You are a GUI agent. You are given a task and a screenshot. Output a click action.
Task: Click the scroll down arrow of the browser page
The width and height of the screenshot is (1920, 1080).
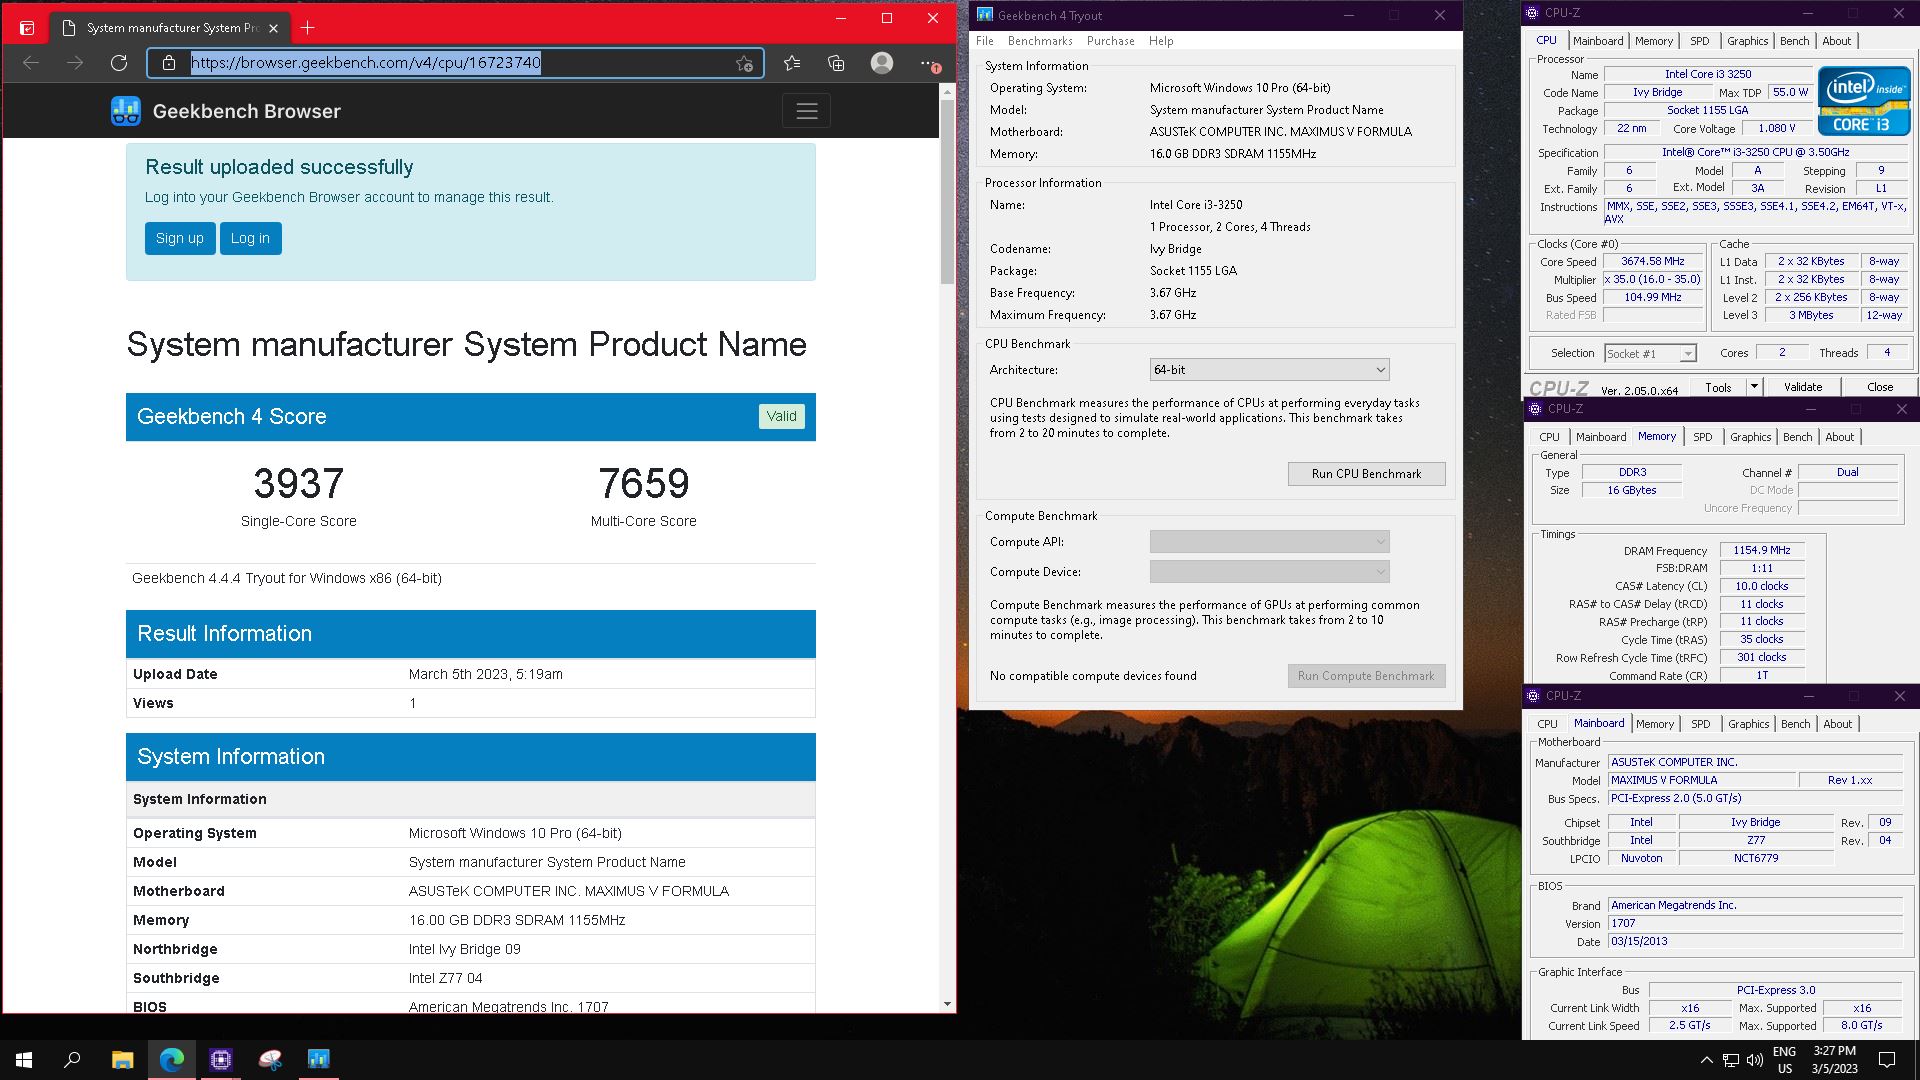[947, 1004]
